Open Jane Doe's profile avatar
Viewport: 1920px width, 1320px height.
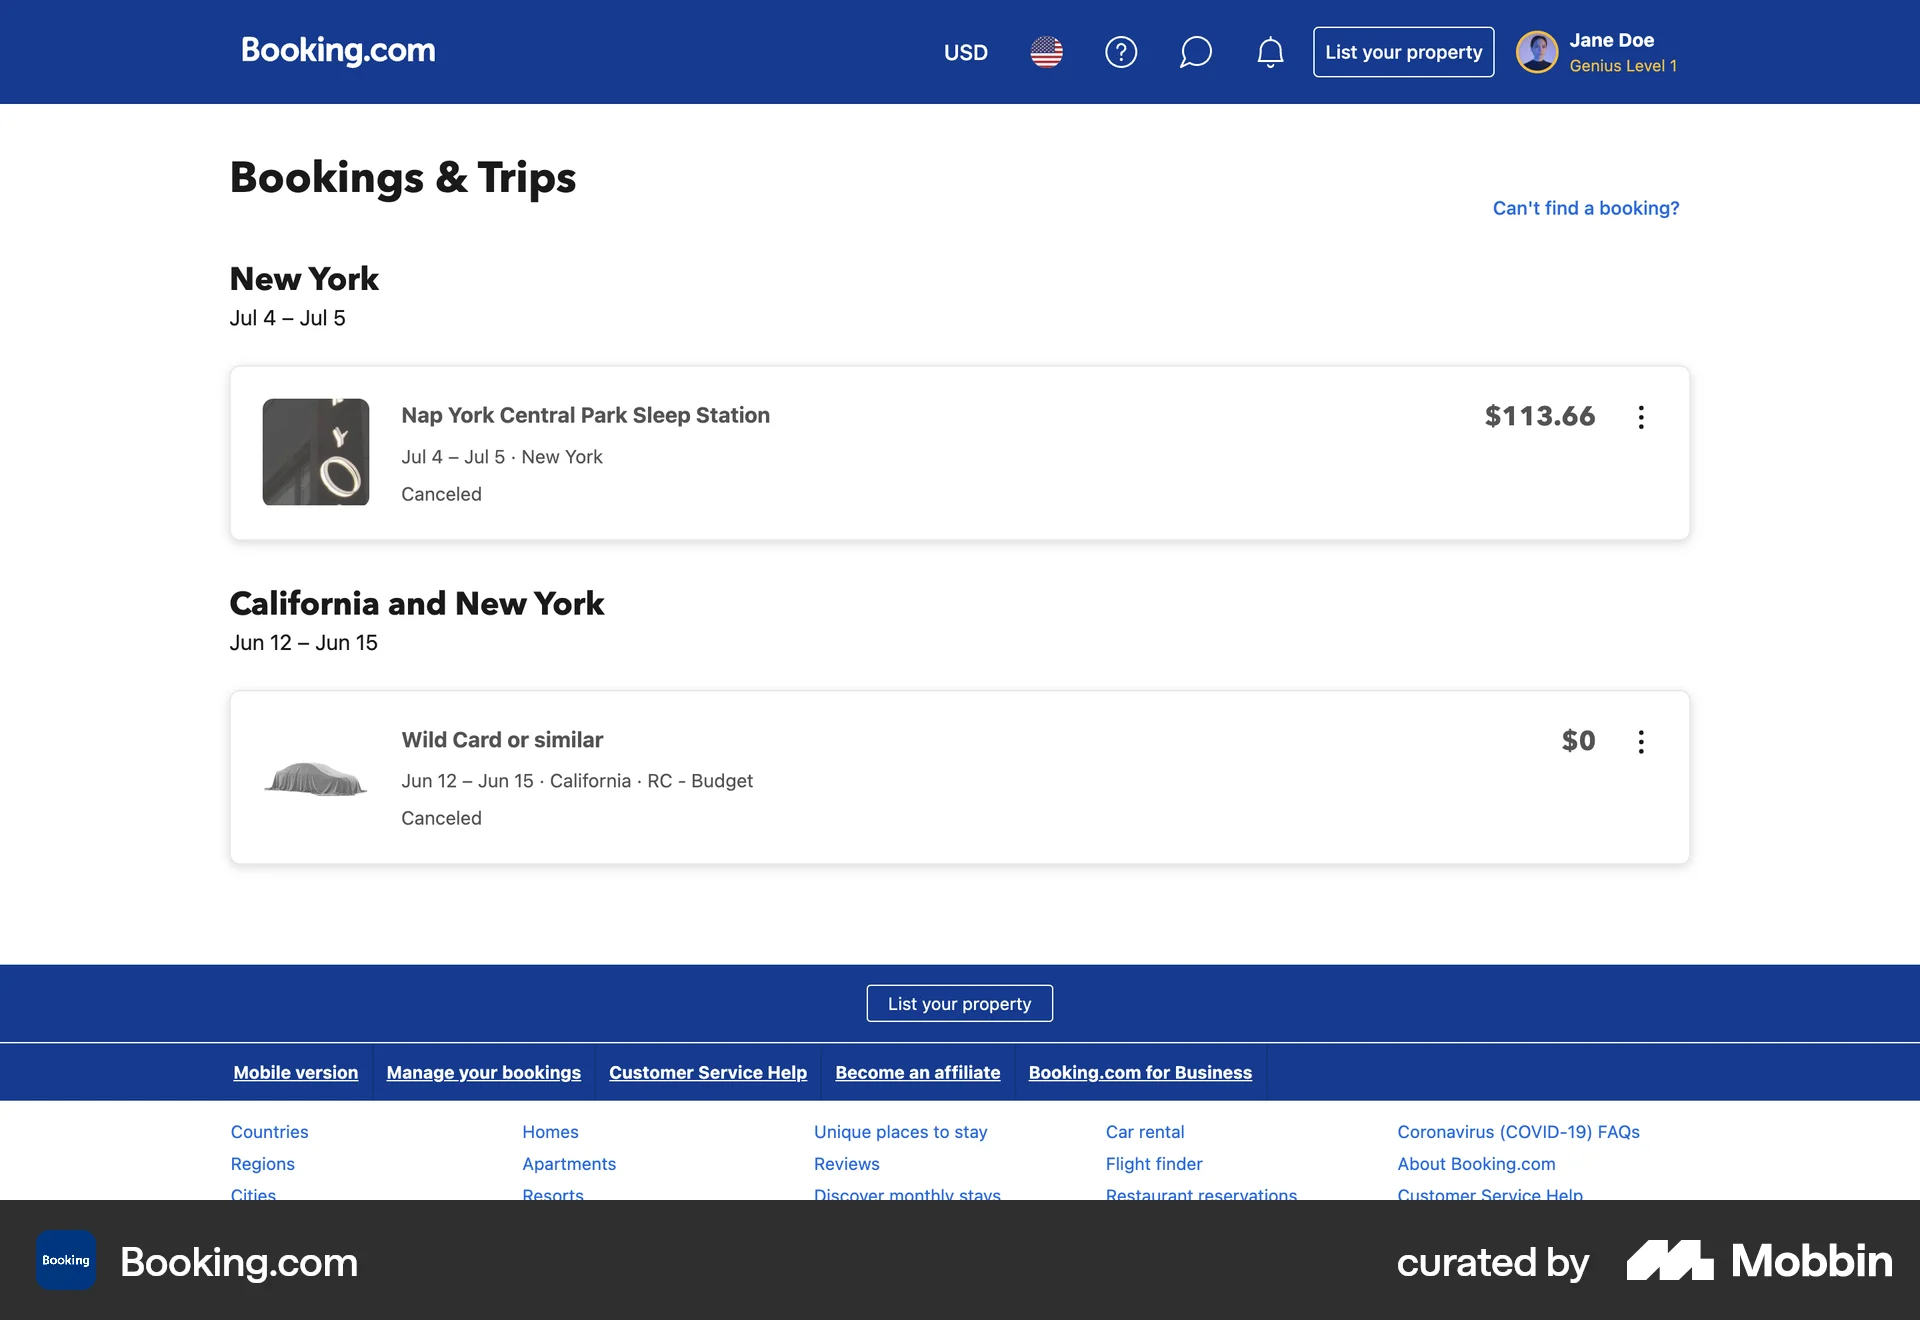1537,52
